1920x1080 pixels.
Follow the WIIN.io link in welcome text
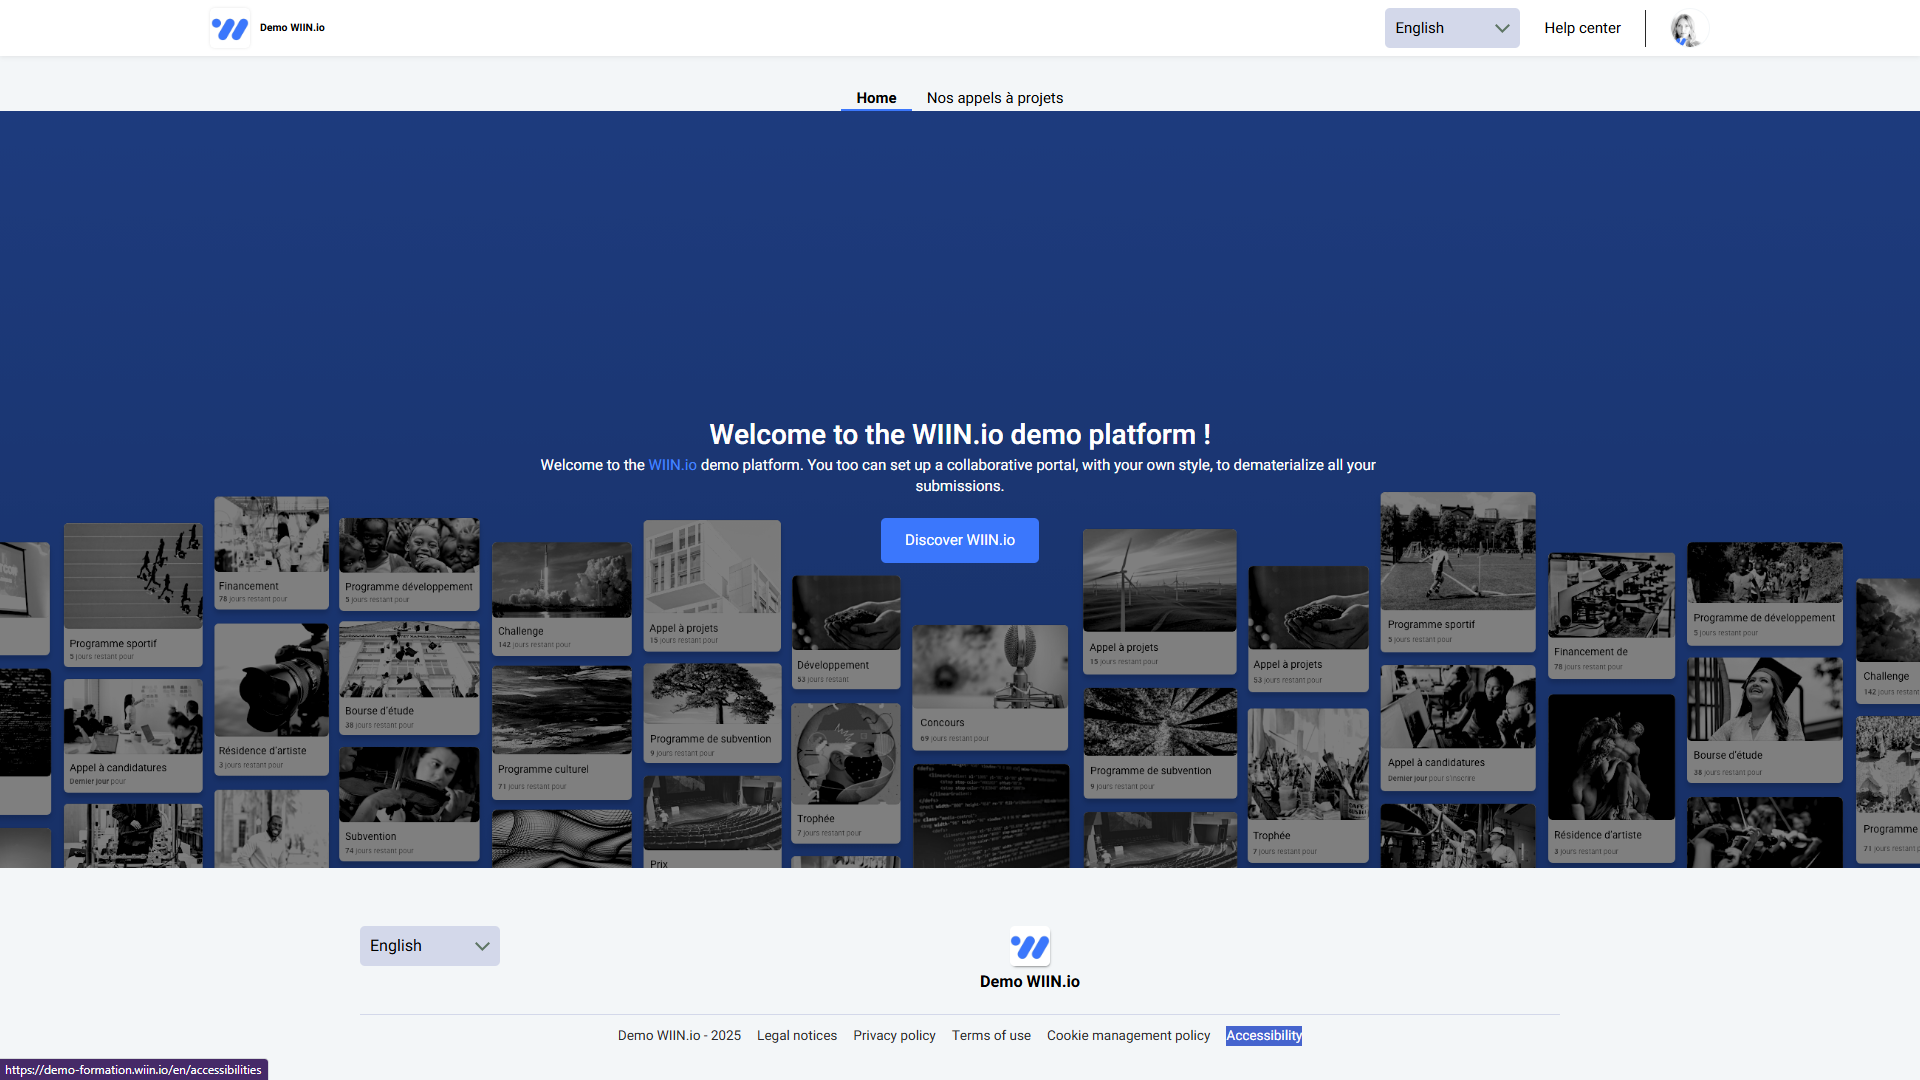[x=672, y=465]
